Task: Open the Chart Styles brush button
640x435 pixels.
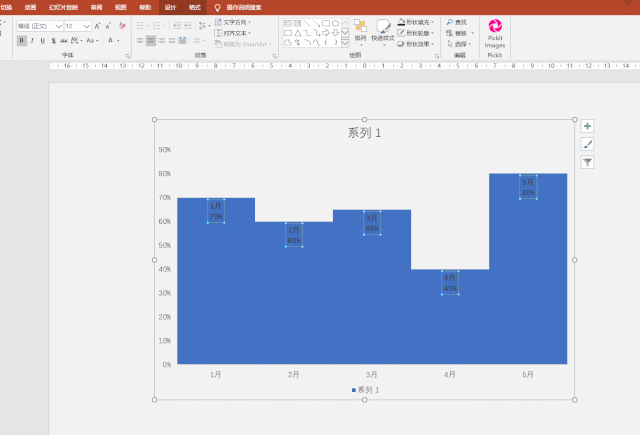Action: coord(587,144)
